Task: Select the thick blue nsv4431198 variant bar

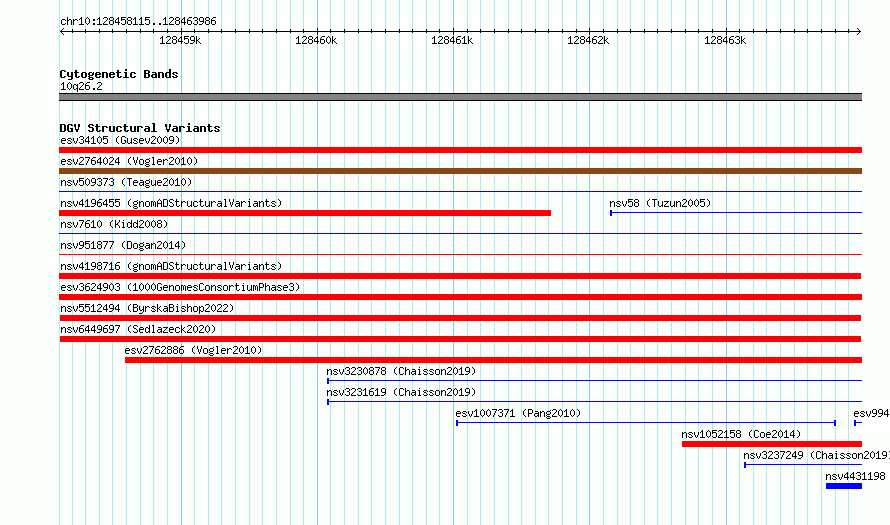Action: click(x=844, y=486)
